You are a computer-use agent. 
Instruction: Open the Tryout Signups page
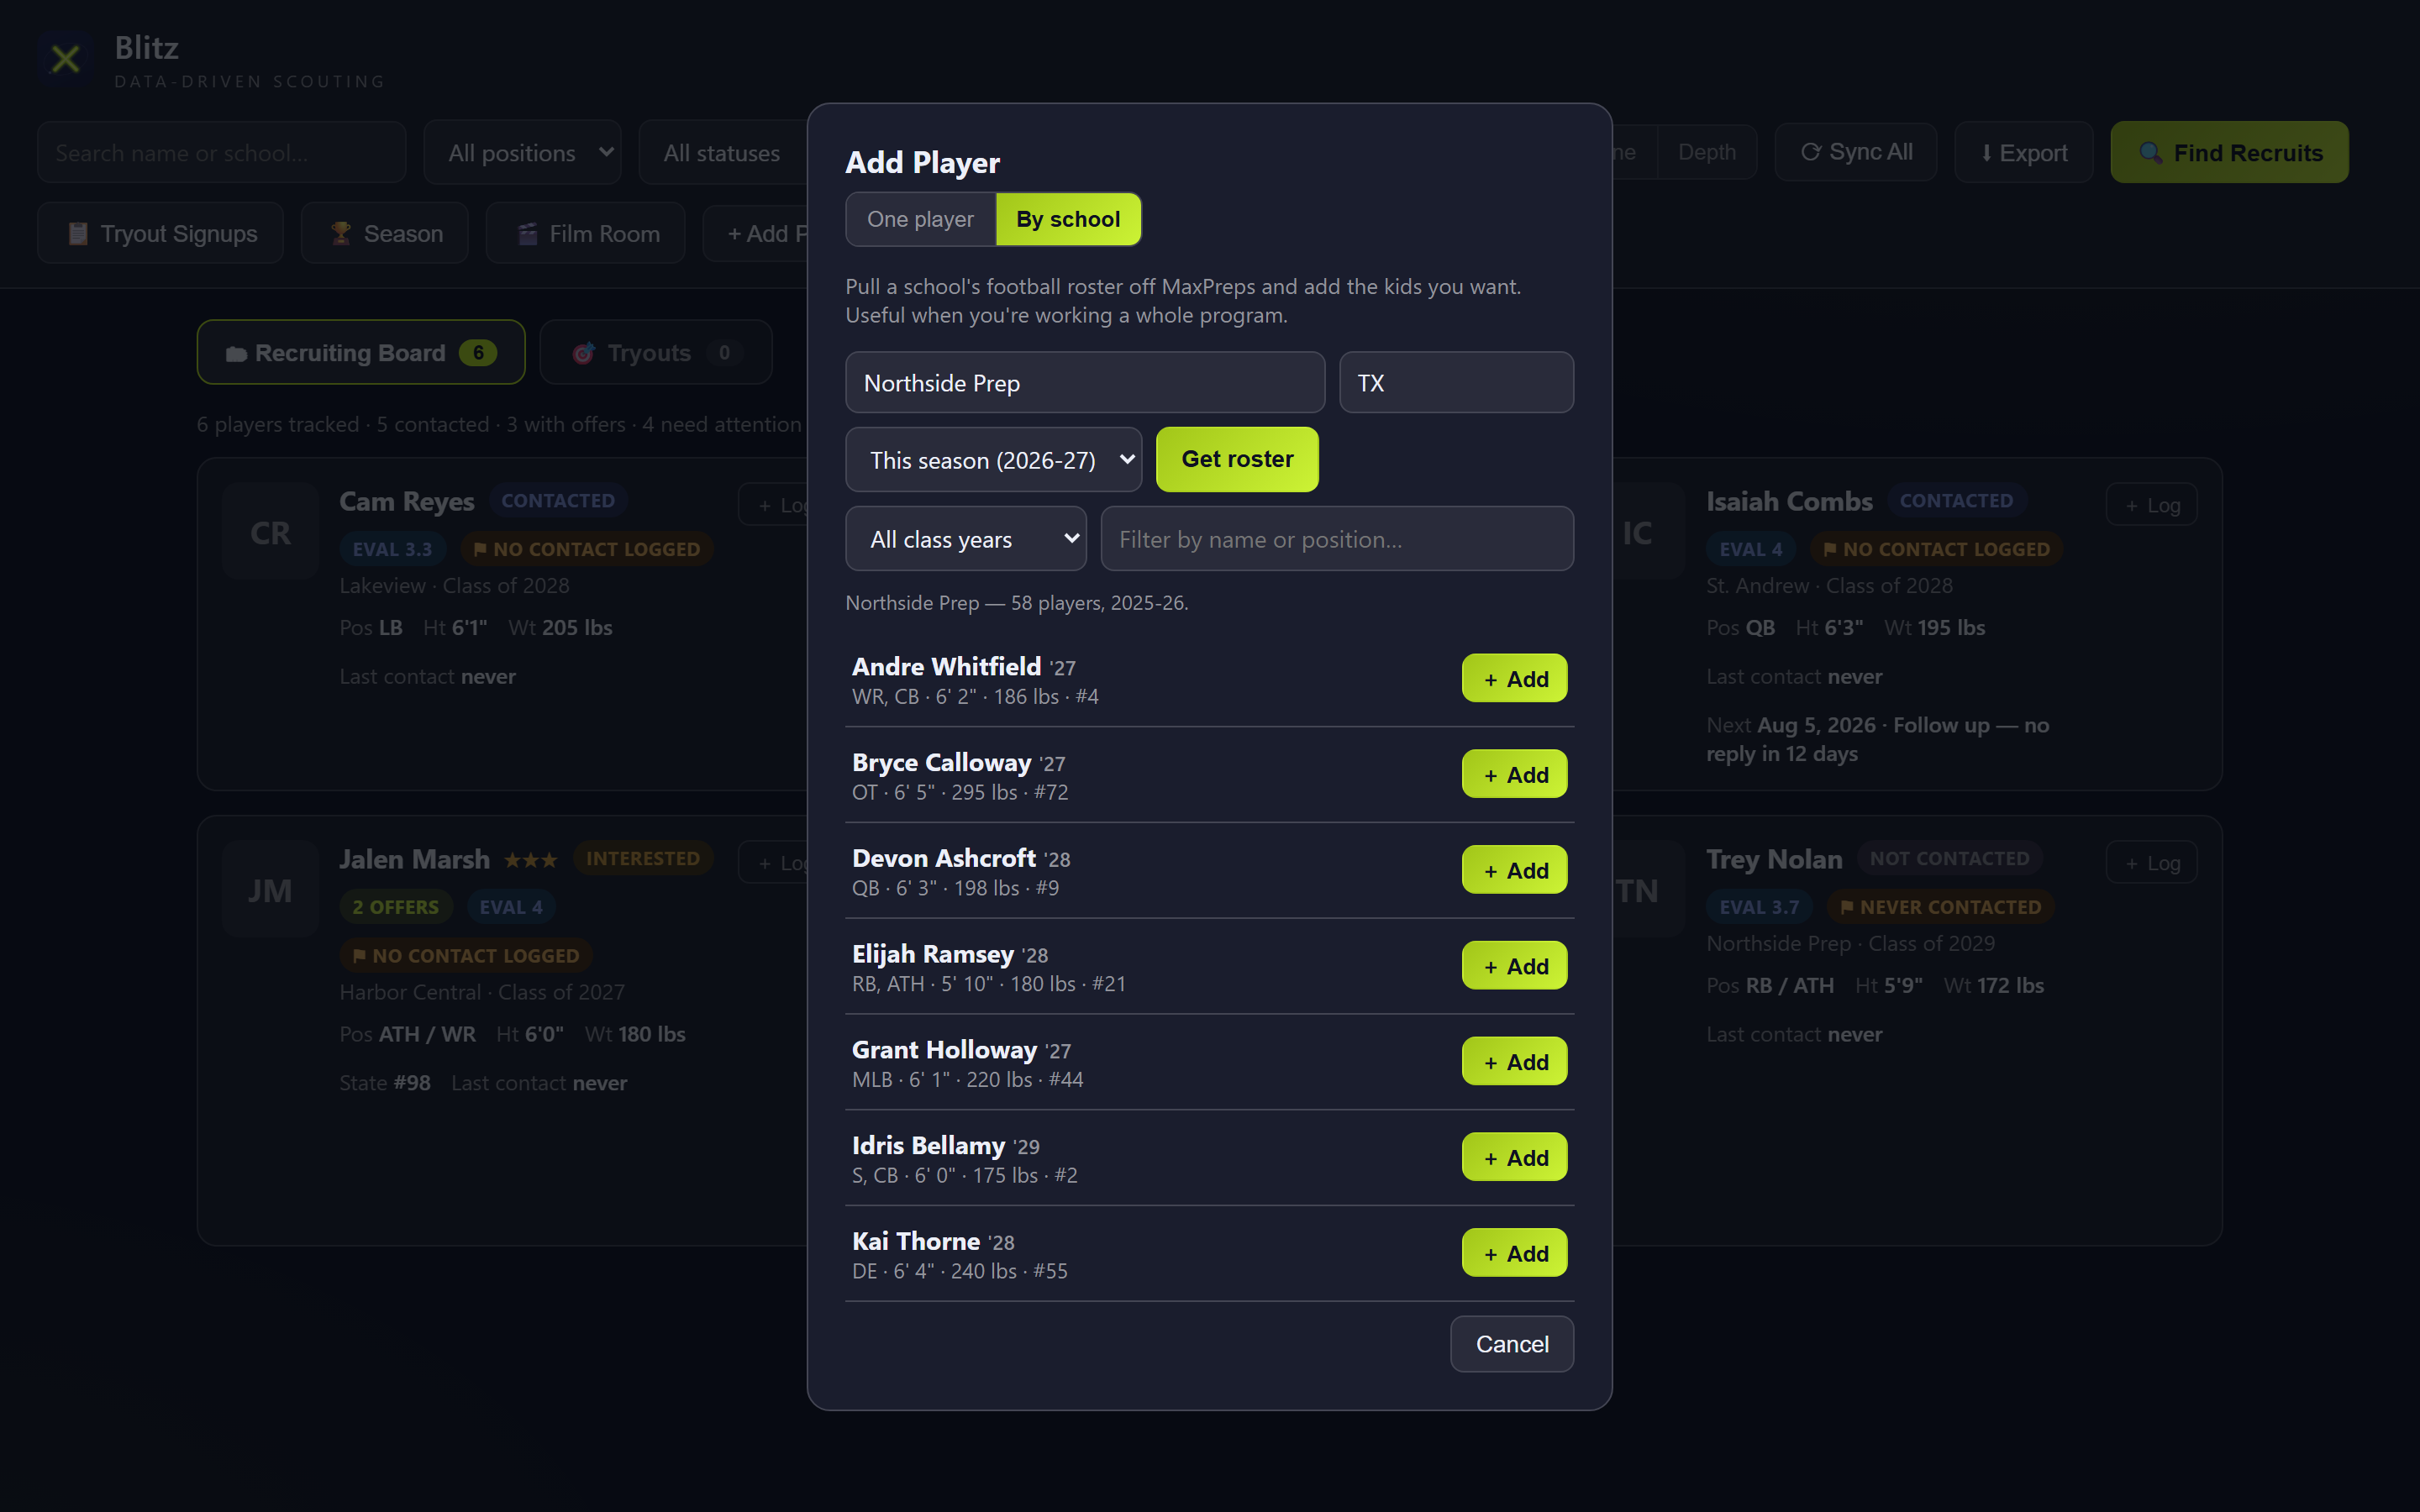pos(161,233)
